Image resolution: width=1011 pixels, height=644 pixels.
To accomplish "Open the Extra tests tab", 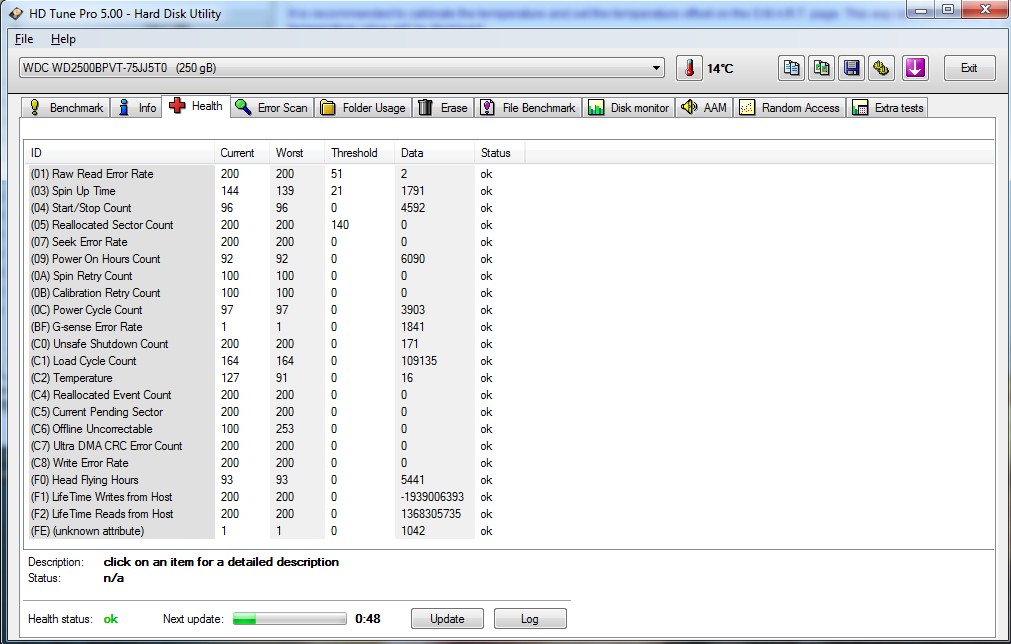I will pos(888,108).
